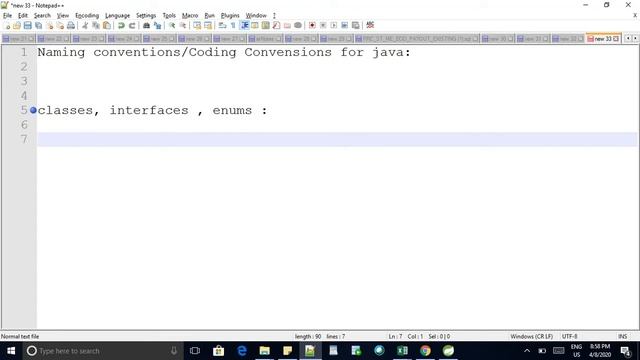Click the INS indicator in status bar
640x360 pixels.
coord(622,336)
